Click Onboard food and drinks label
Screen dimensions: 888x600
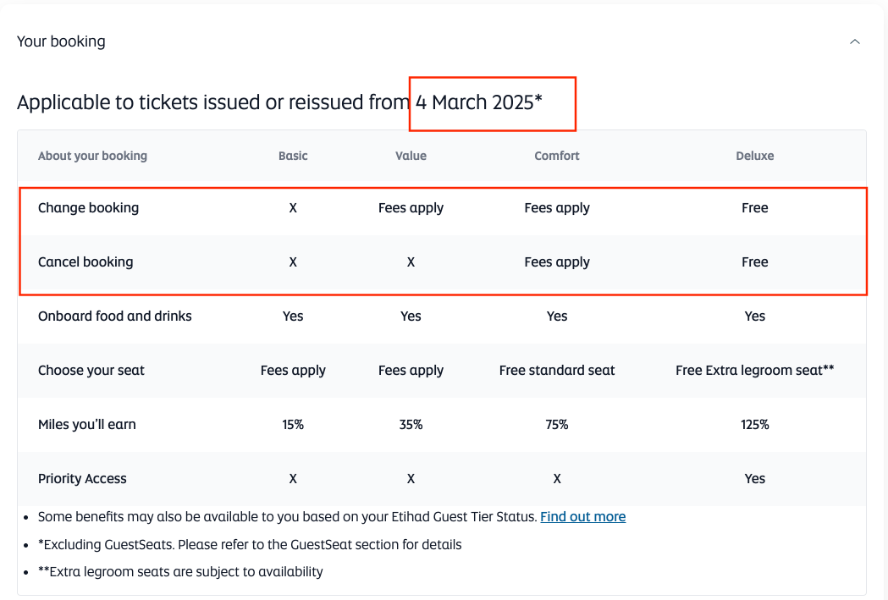[x=115, y=316]
